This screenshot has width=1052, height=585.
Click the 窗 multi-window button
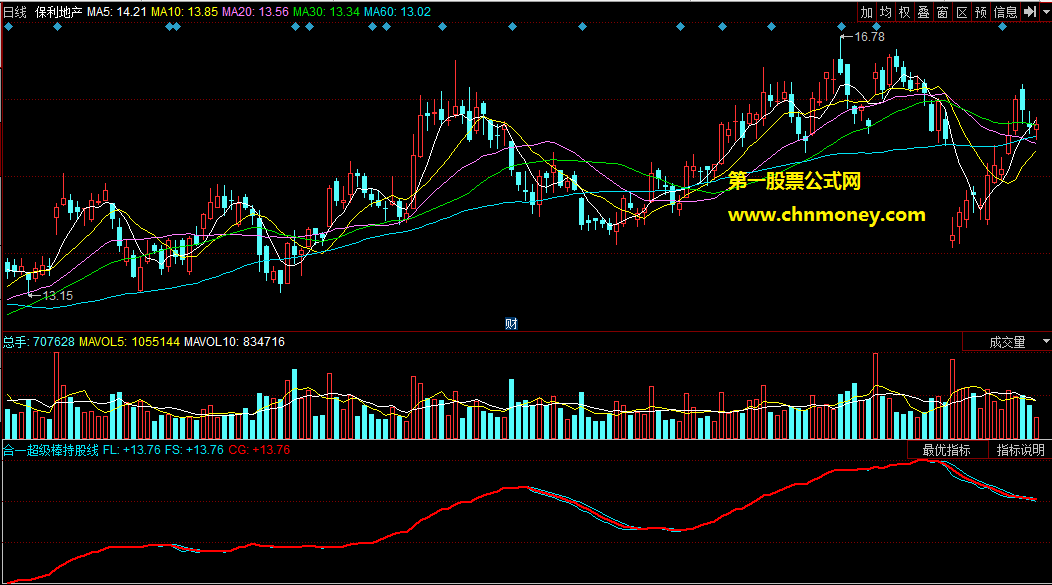(943, 12)
